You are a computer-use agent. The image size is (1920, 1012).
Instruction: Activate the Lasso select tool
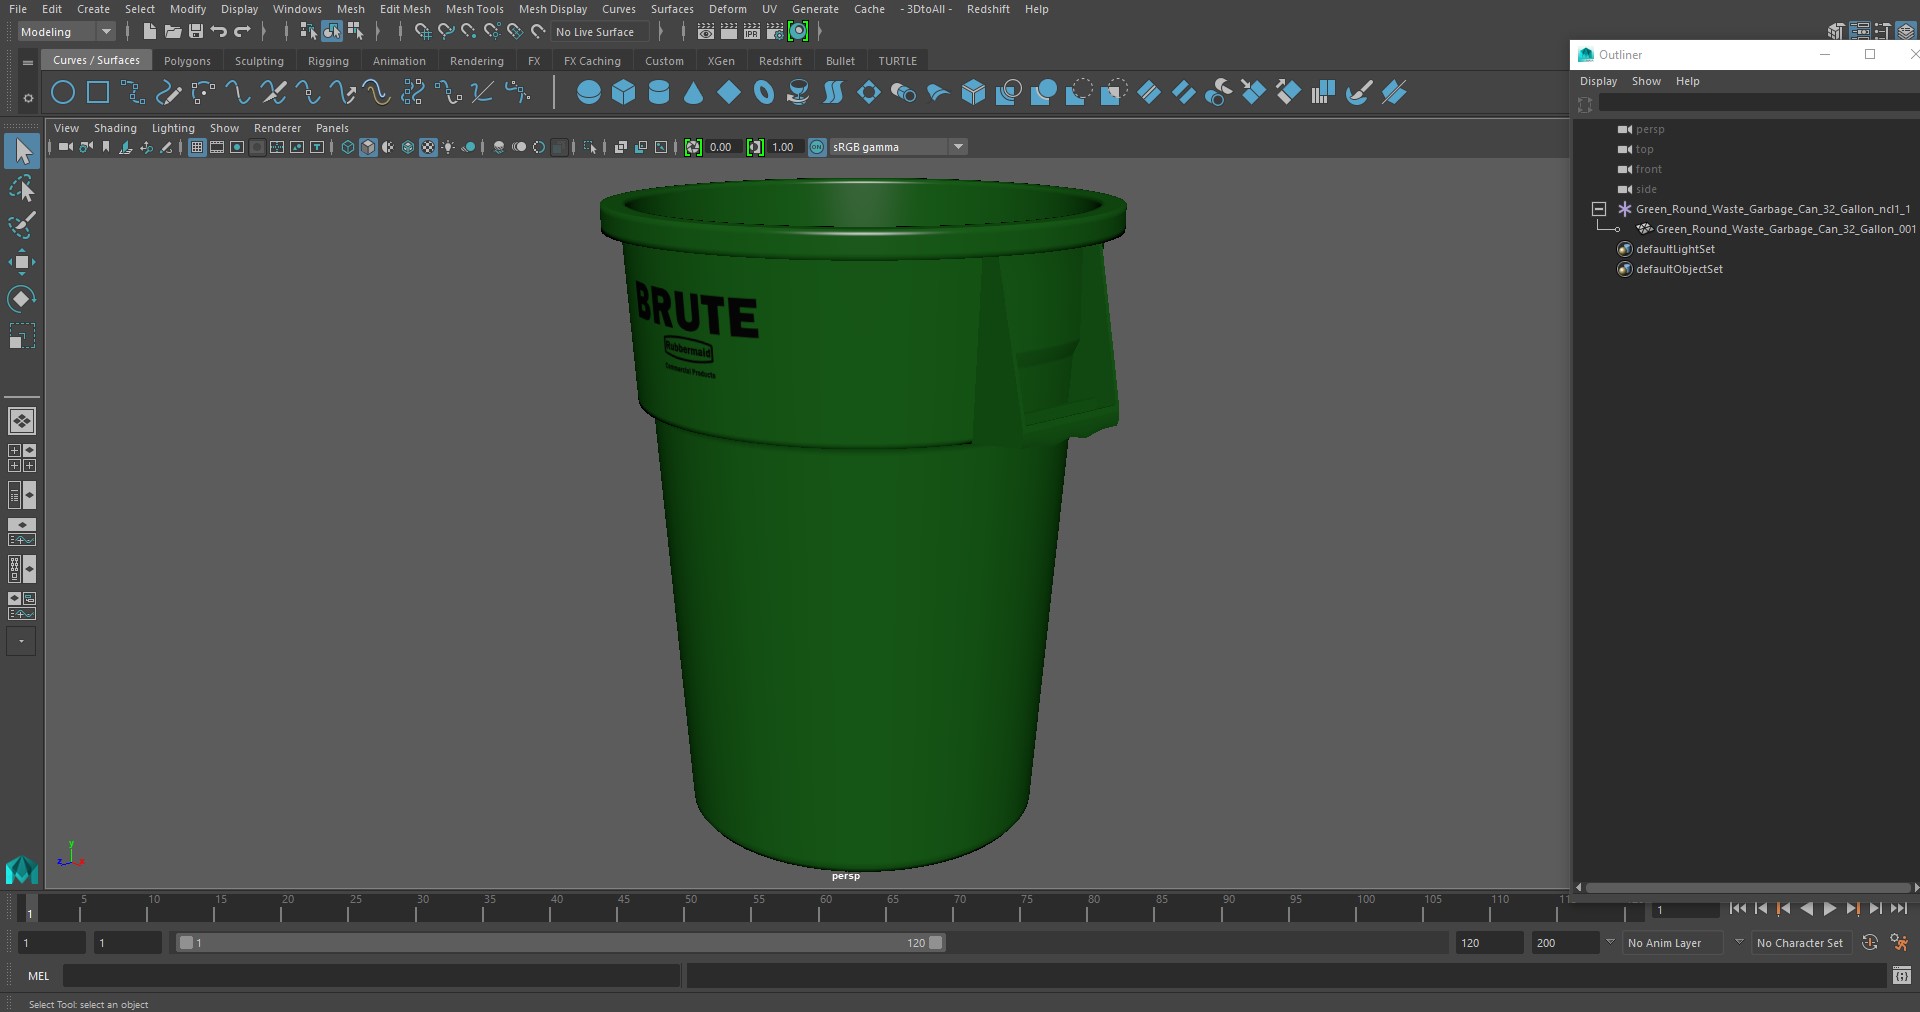[22, 189]
